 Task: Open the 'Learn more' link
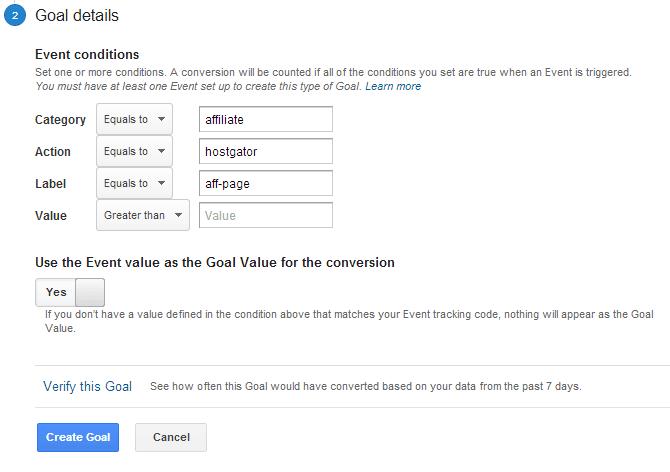(393, 86)
